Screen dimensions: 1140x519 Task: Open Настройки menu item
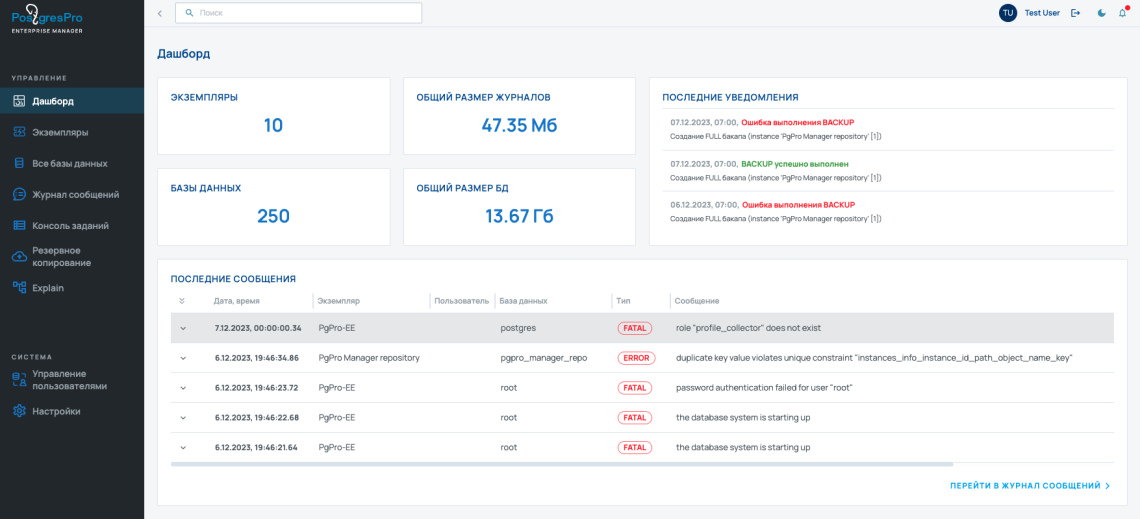[x=72, y=411]
